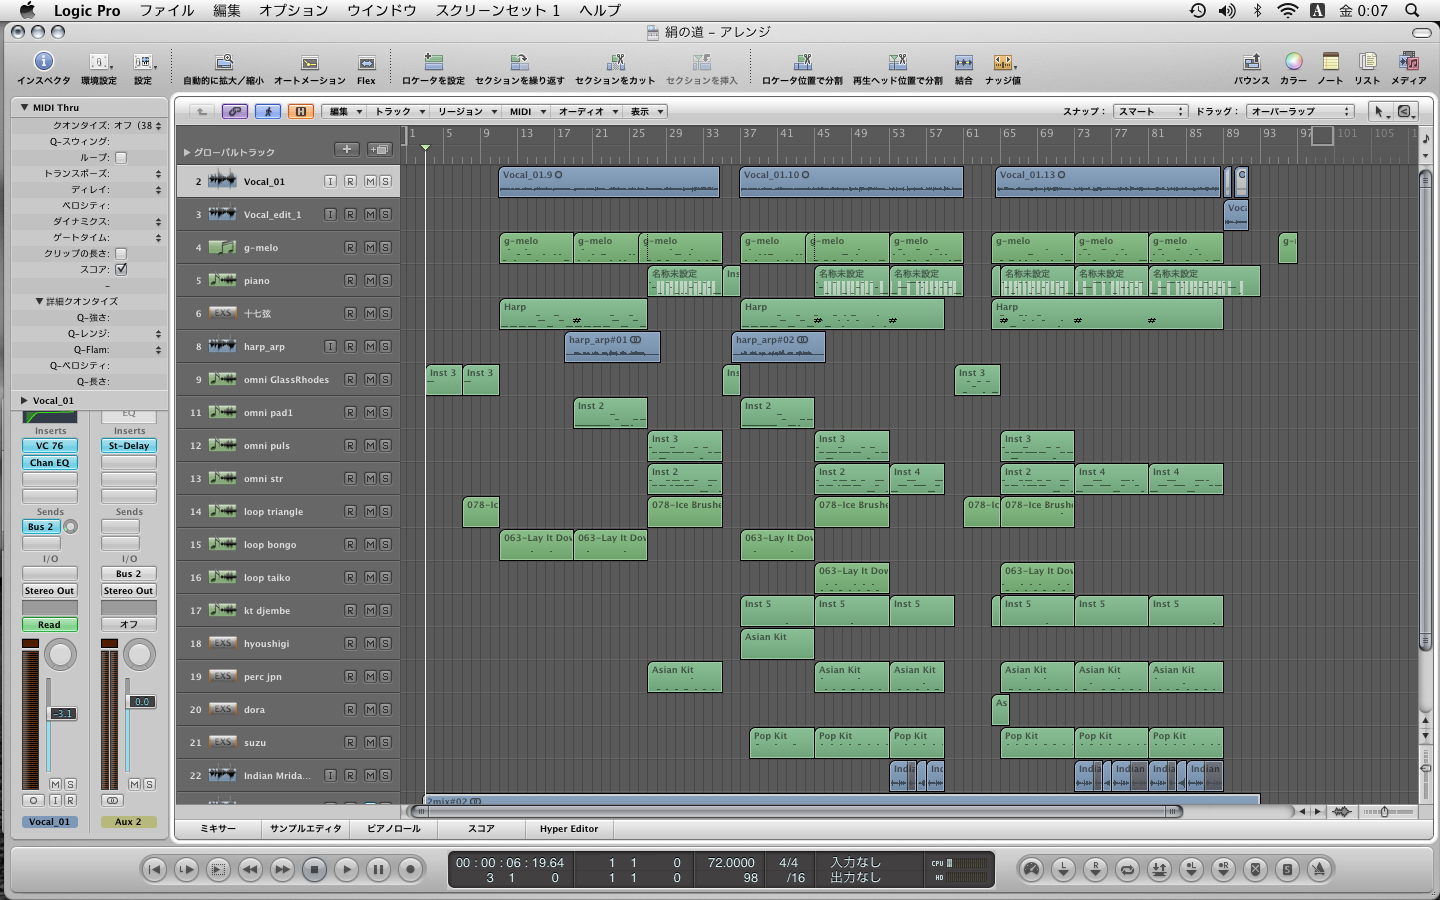Start playback with the transport play button
This screenshot has width=1440, height=900.
coord(346,869)
